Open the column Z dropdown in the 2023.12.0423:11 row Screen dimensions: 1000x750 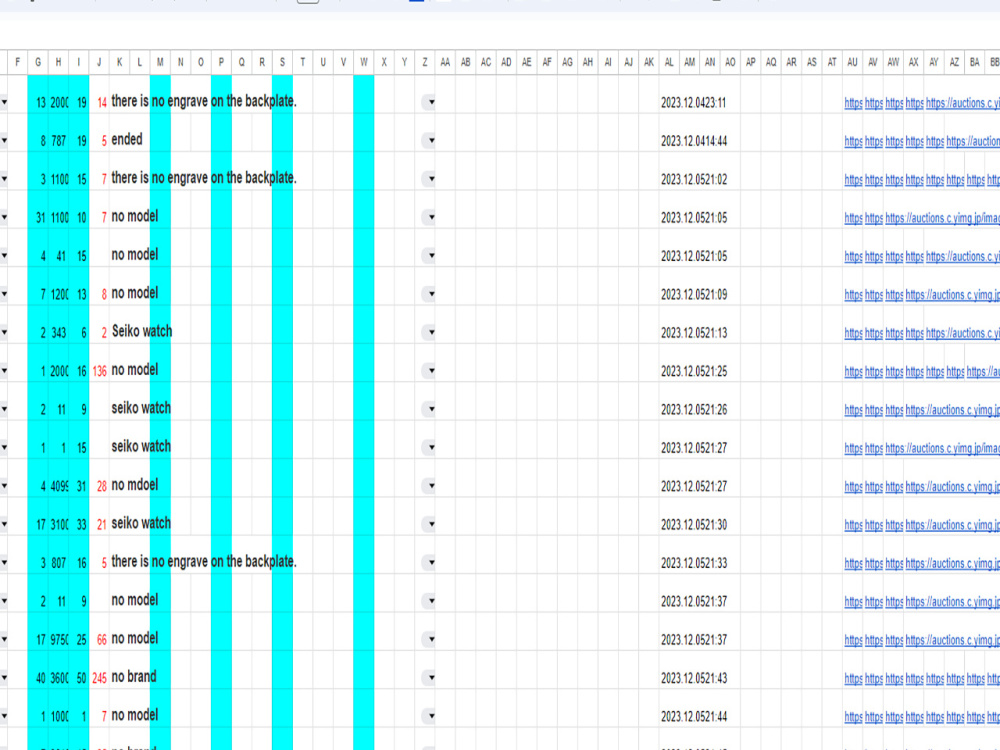[x=429, y=102]
